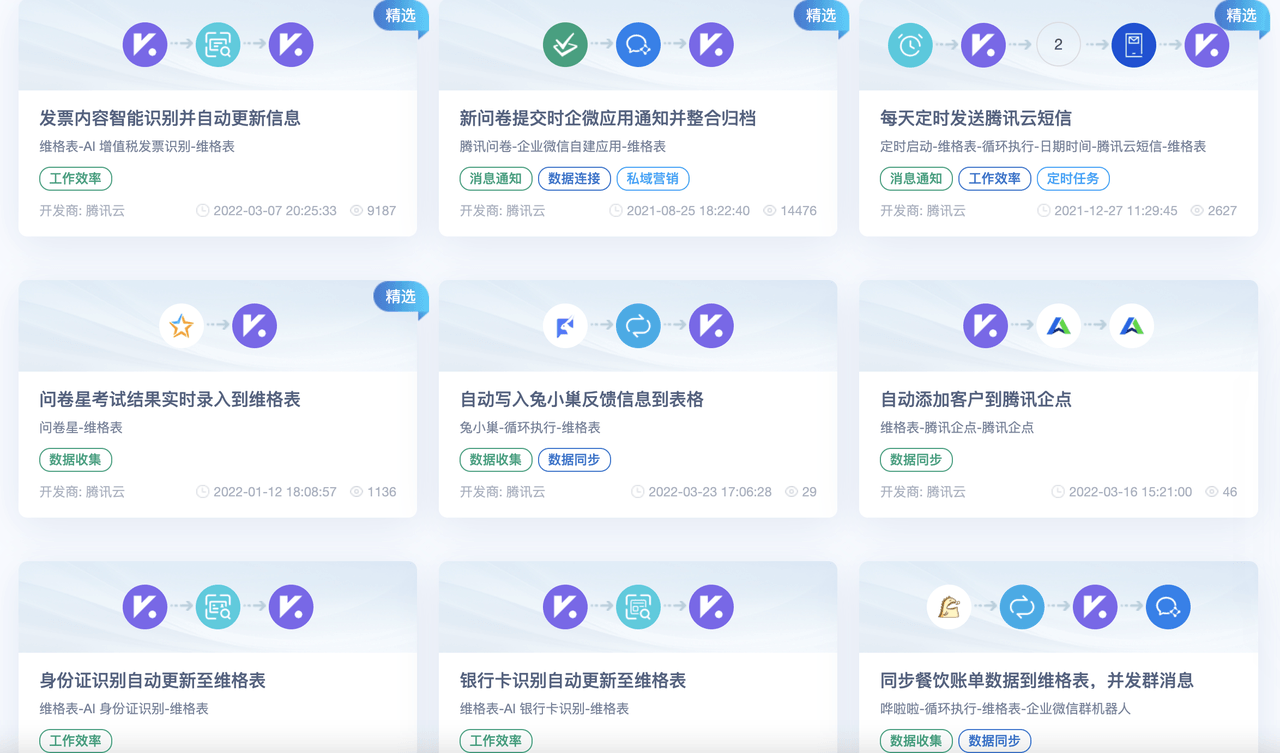Click the AI recognition icon in 银行卡识别 card

(638, 607)
